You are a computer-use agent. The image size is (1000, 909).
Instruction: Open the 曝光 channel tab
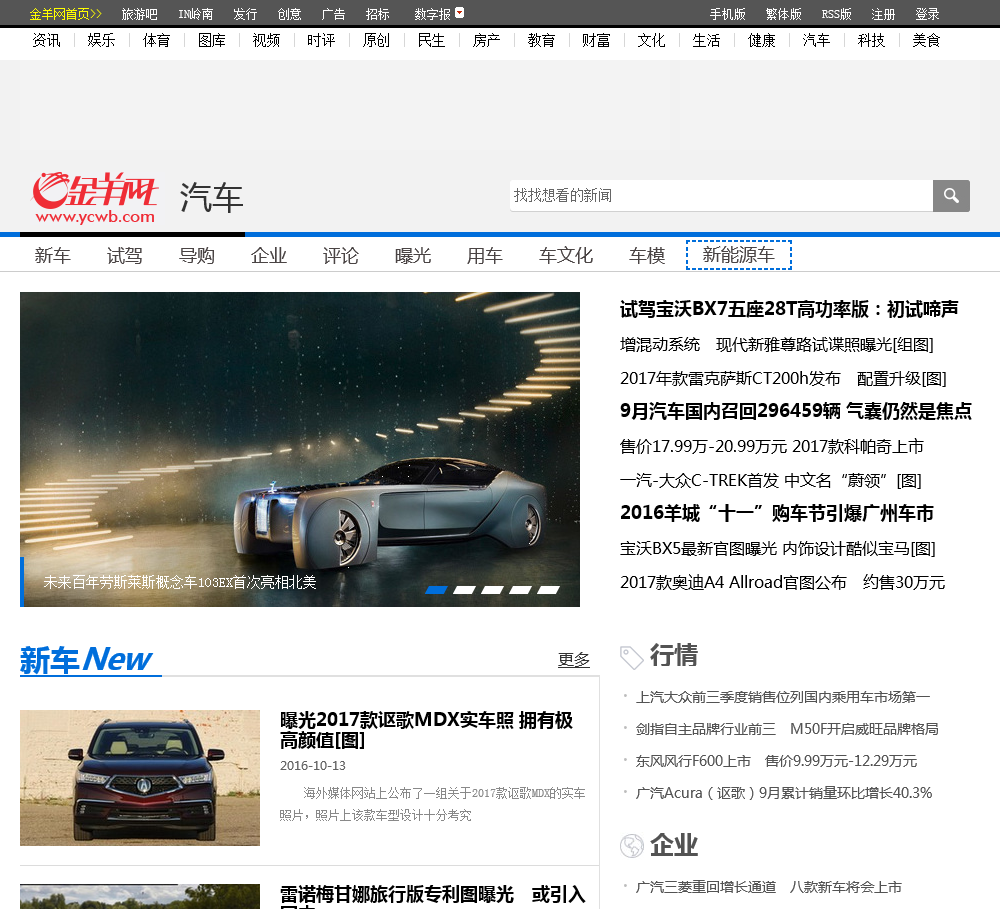[x=413, y=256]
